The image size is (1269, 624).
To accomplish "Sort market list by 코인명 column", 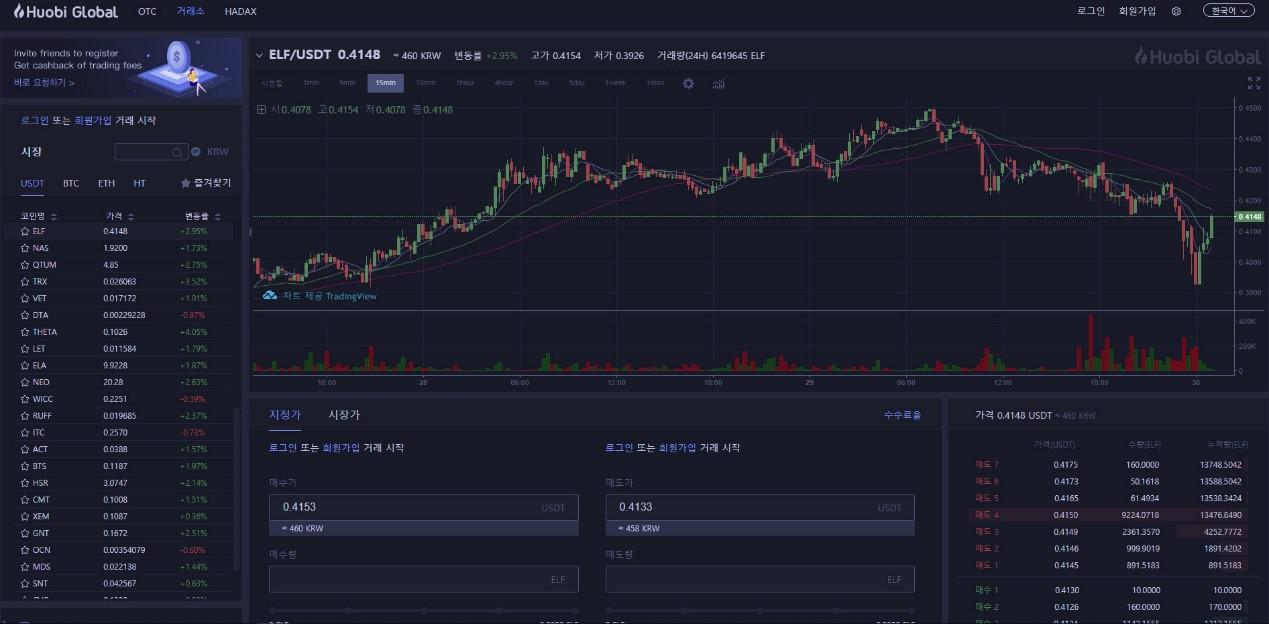I will [39, 216].
